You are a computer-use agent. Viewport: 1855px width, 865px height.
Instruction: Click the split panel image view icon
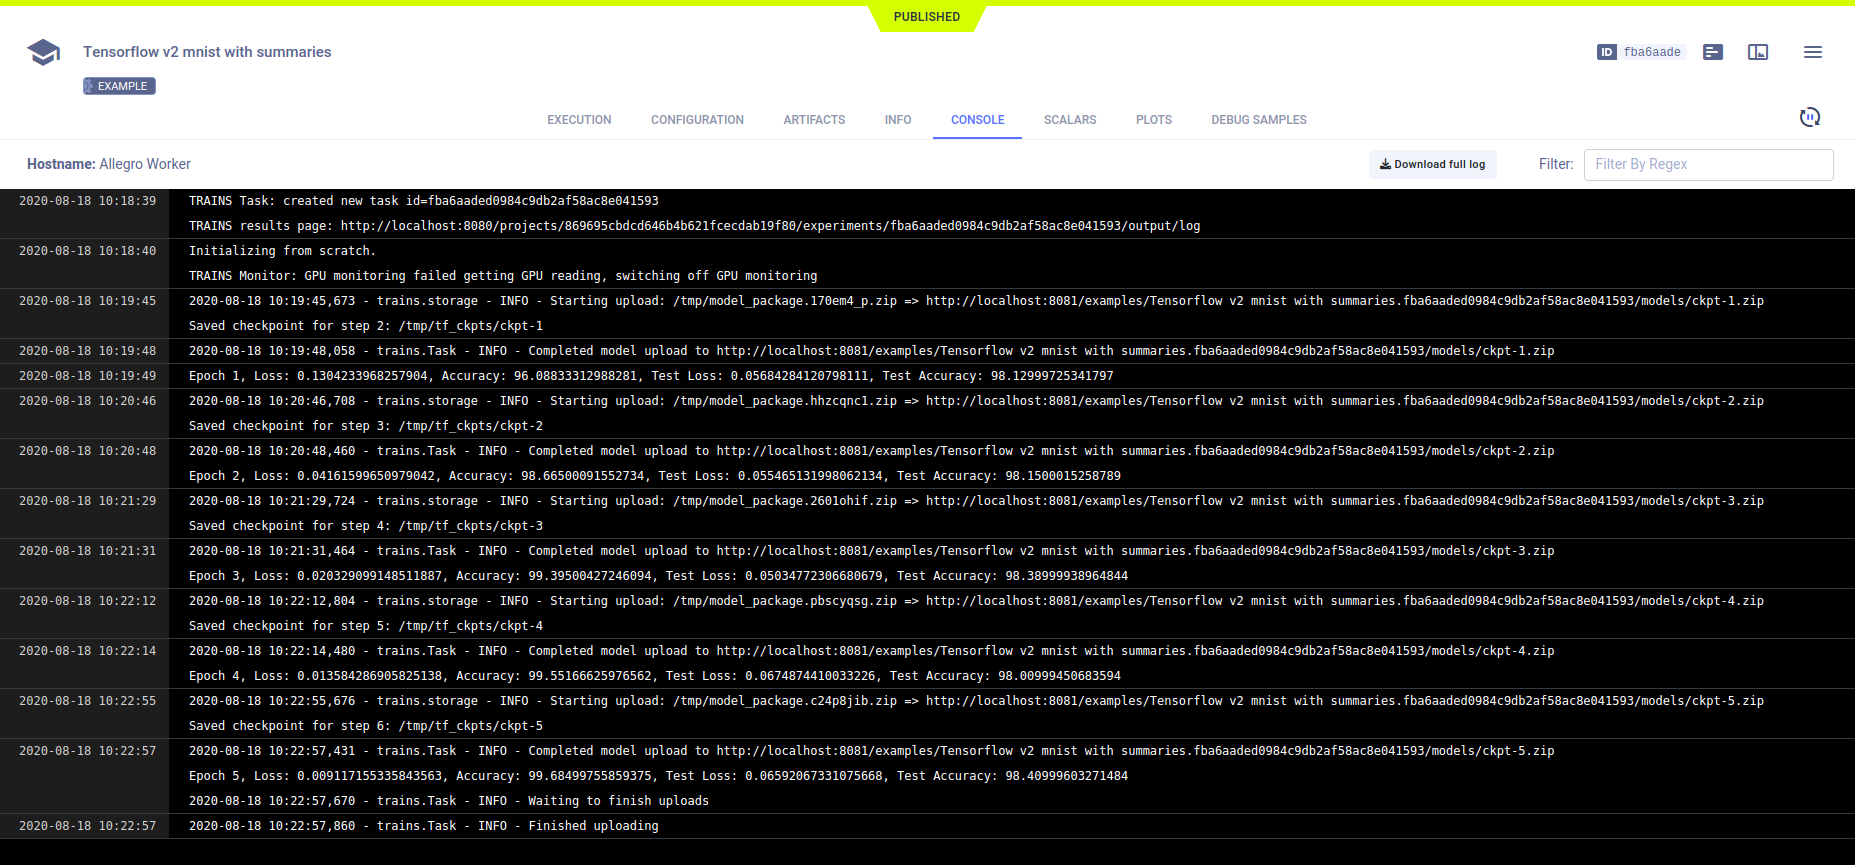tap(1757, 52)
